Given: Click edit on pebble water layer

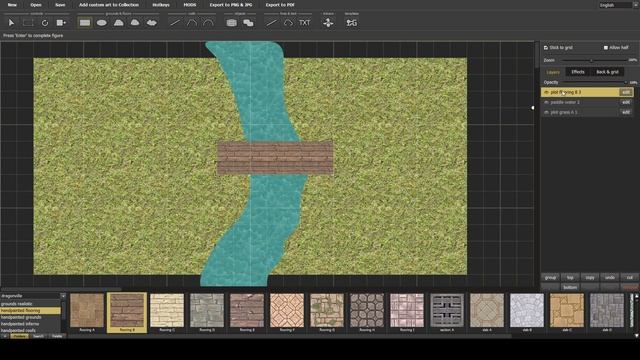Looking at the screenshot, I should [x=626, y=102].
